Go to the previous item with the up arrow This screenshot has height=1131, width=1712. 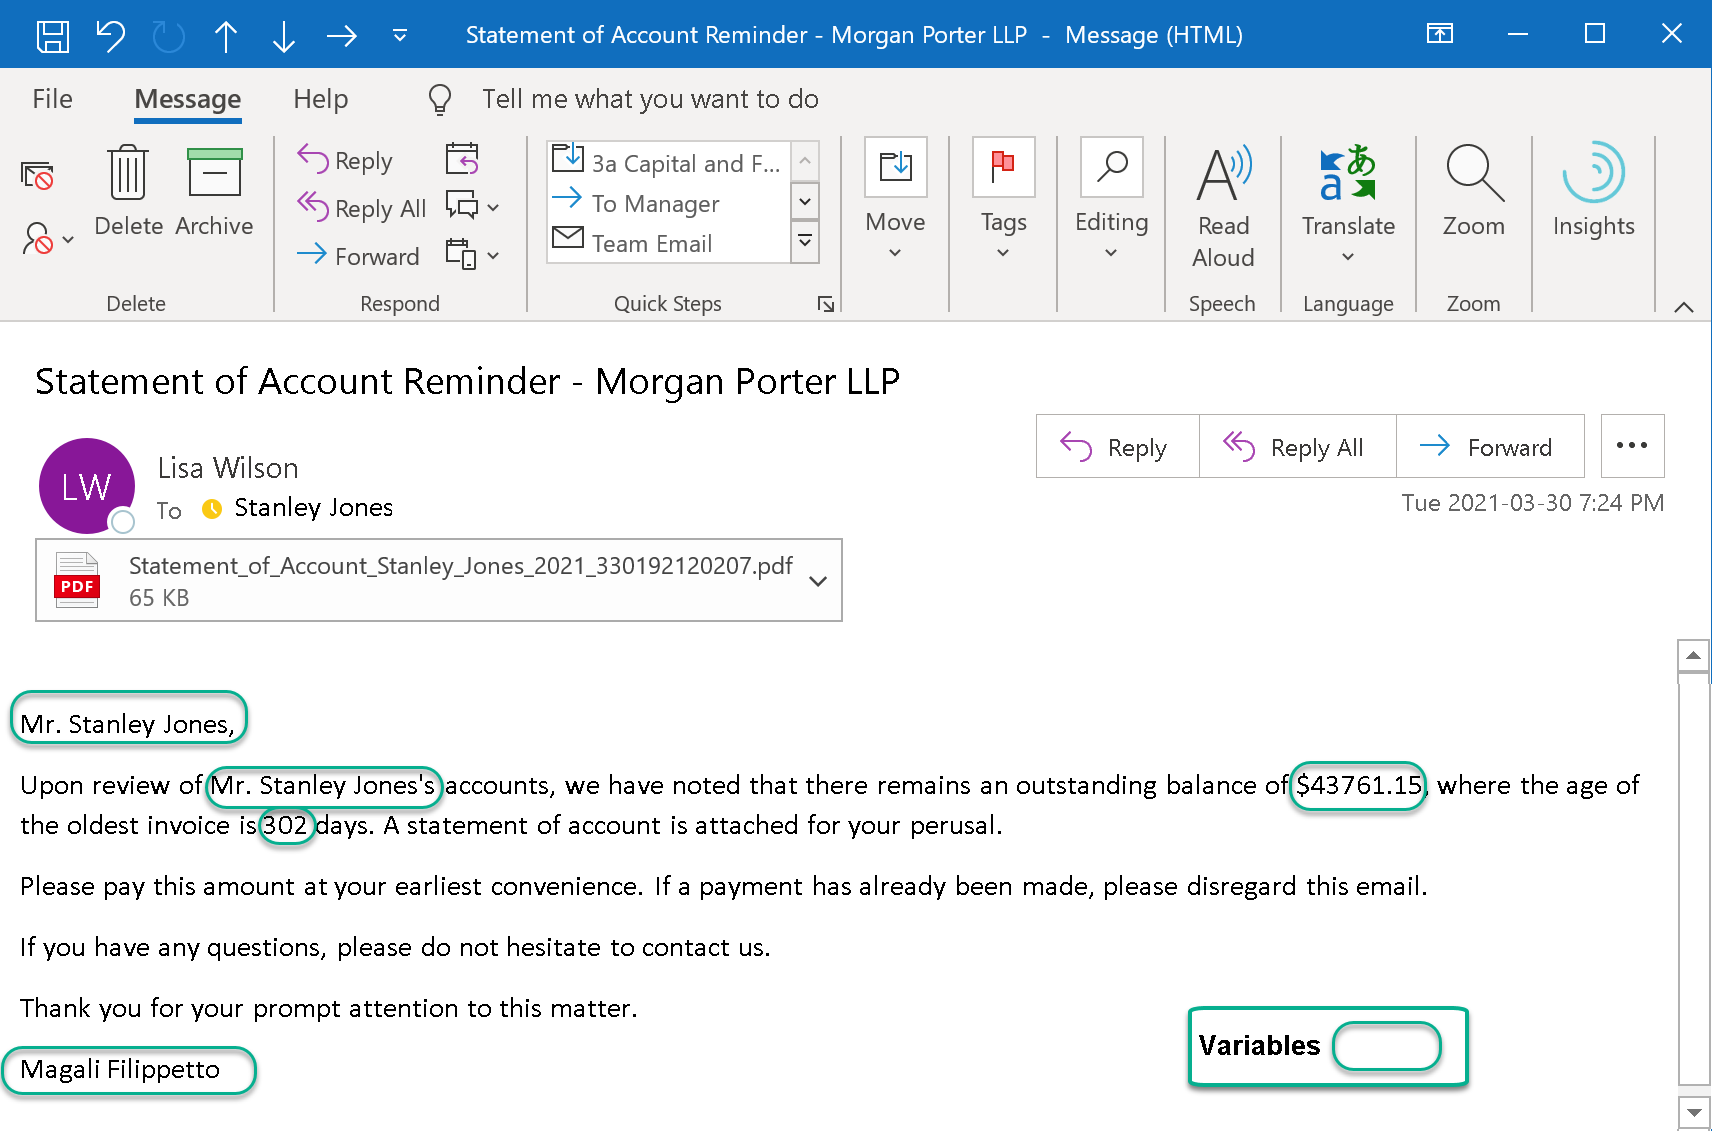(x=226, y=36)
